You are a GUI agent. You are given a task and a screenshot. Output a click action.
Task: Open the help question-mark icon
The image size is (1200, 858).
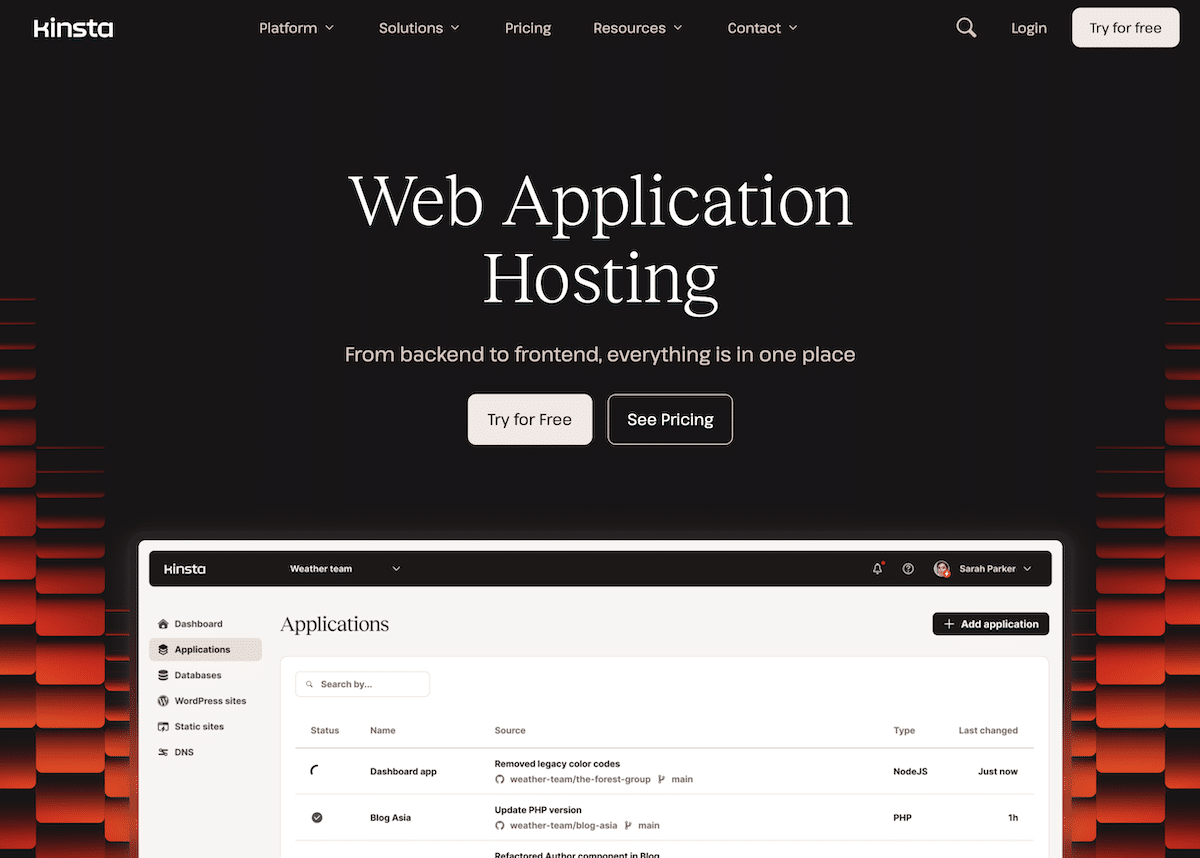[908, 568]
